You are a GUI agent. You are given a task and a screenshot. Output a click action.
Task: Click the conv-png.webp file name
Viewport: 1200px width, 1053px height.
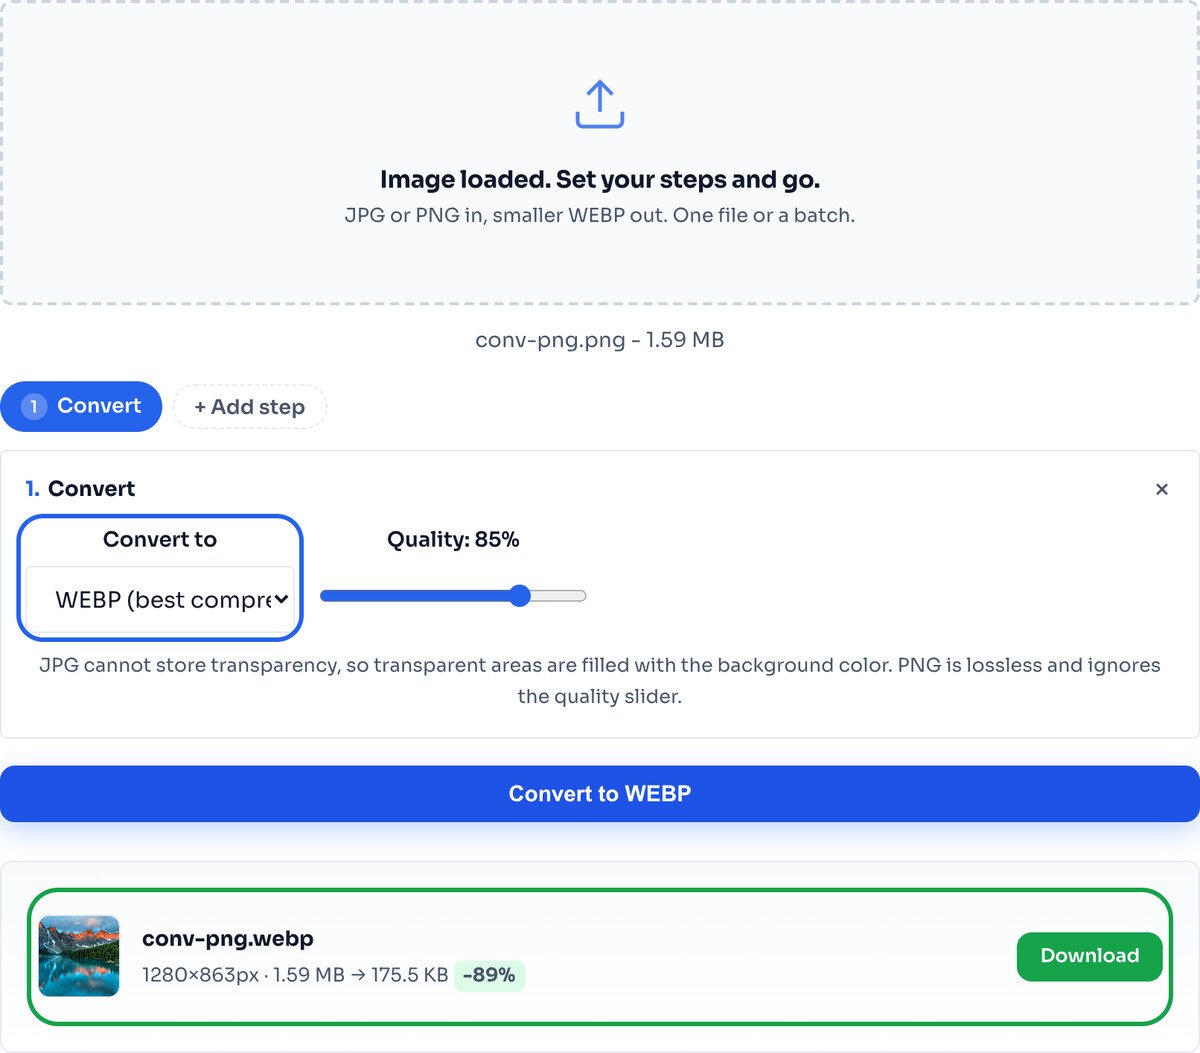pyautogui.click(x=228, y=939)
